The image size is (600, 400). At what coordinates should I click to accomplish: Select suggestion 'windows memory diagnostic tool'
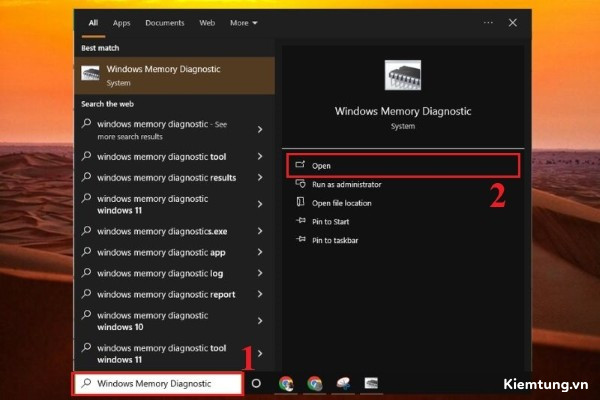174,157
